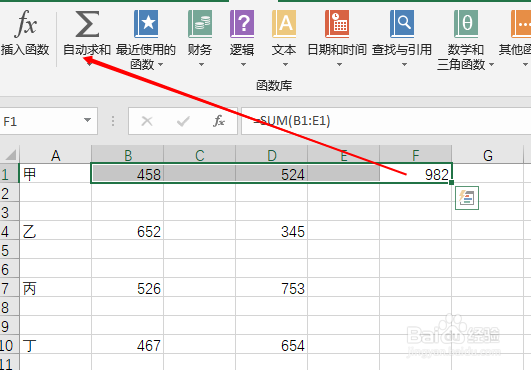Expand the Financial (财务) dropdown arrow
The image size is (531, 370).
pyautogui.click(x=201, y=64)
